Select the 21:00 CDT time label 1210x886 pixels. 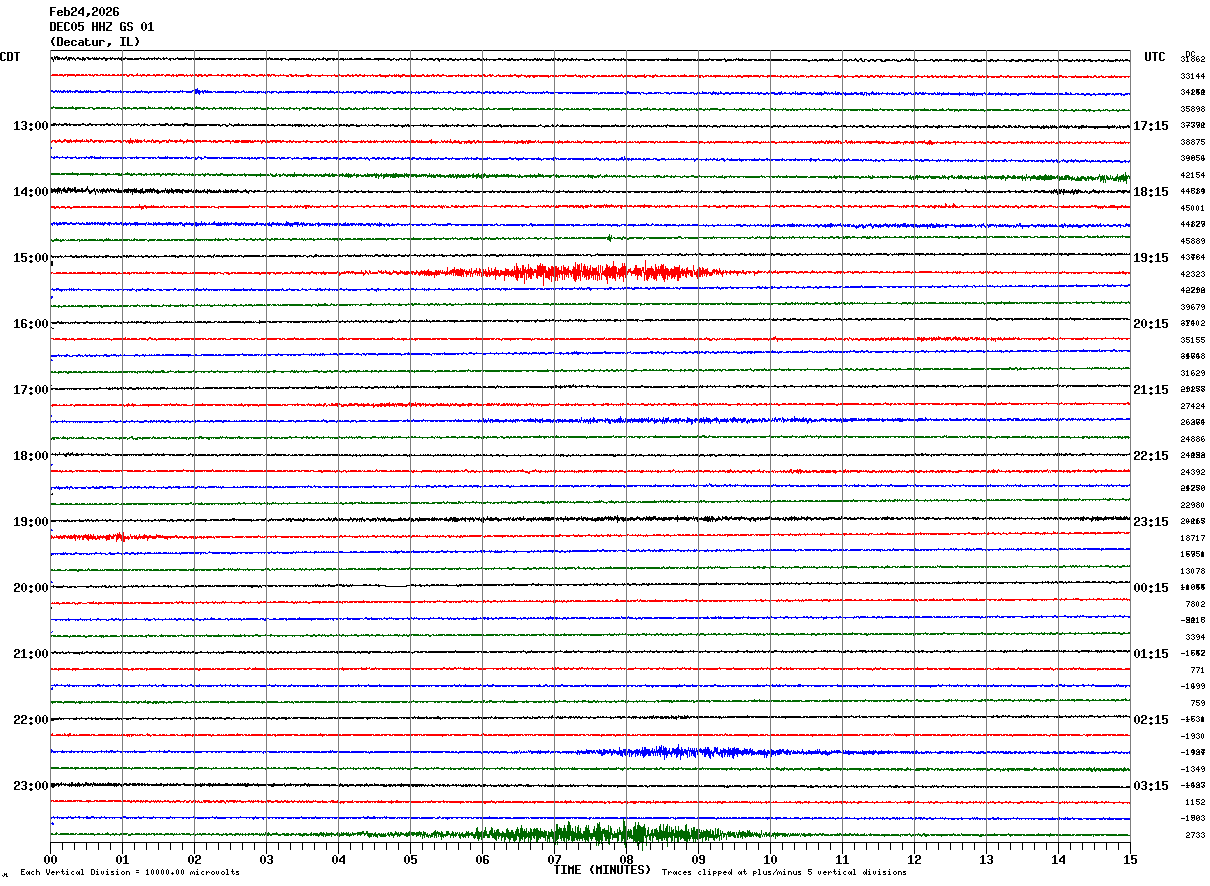click(x=31, y=654)
